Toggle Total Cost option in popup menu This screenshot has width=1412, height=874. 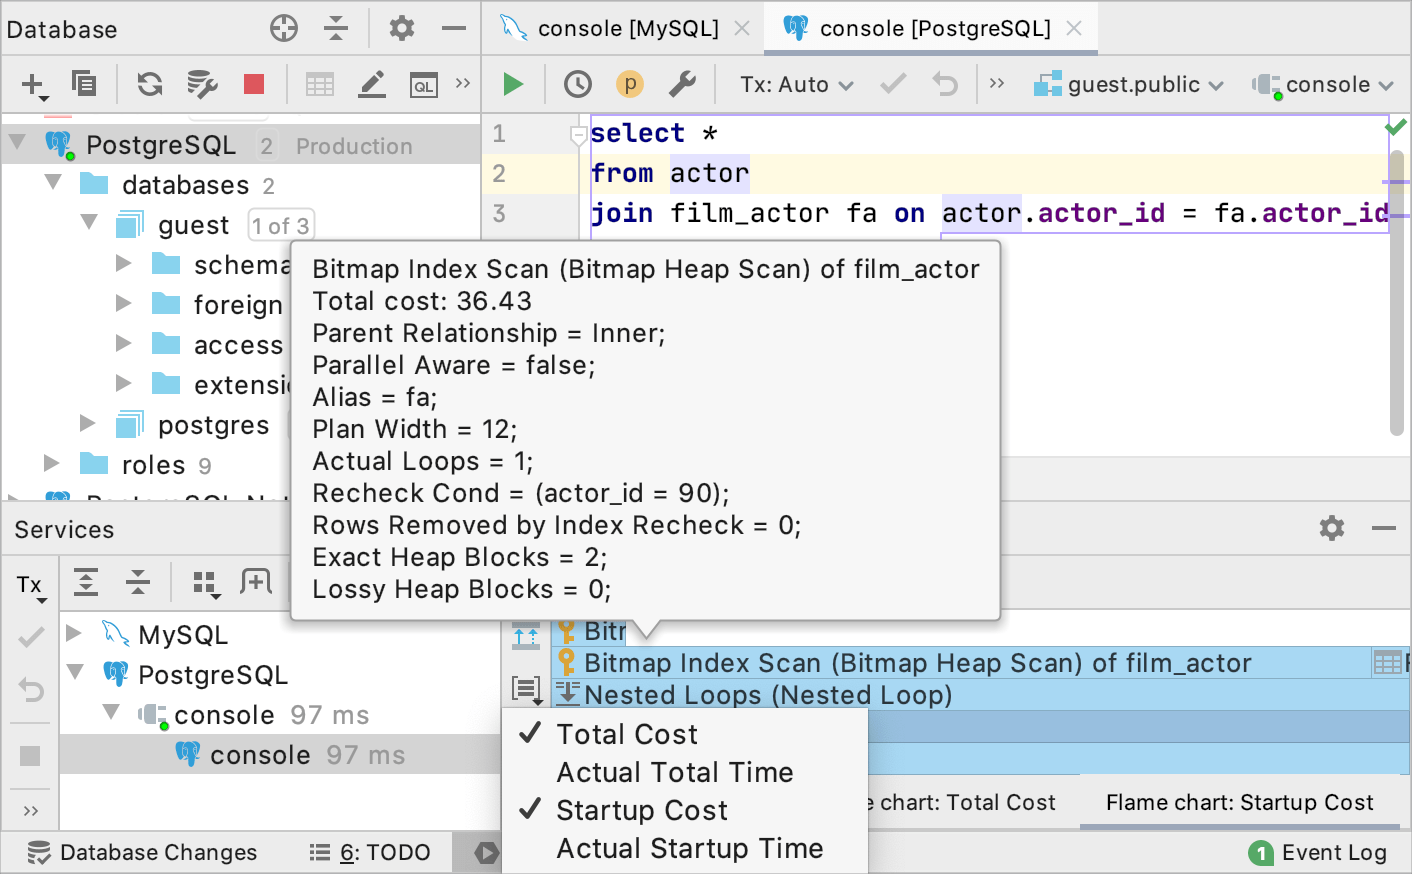627,735
